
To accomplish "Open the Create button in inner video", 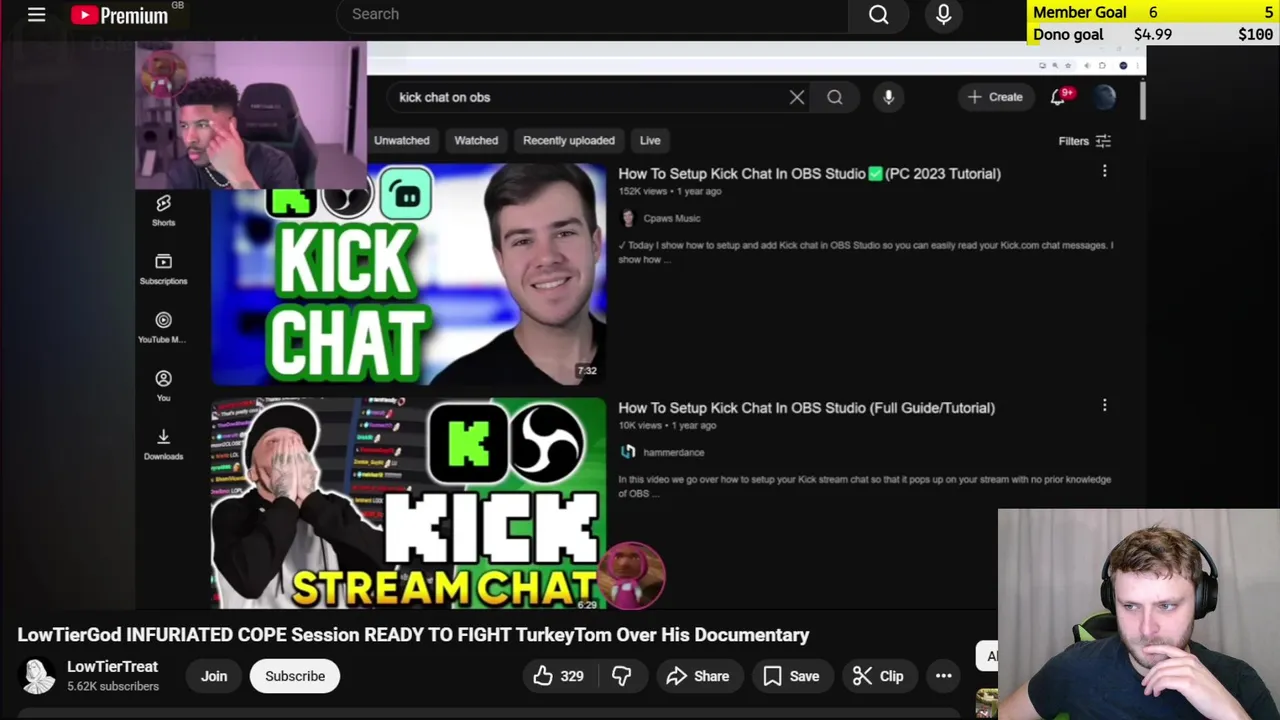I will pyautogui.click(x=995, y=97).
